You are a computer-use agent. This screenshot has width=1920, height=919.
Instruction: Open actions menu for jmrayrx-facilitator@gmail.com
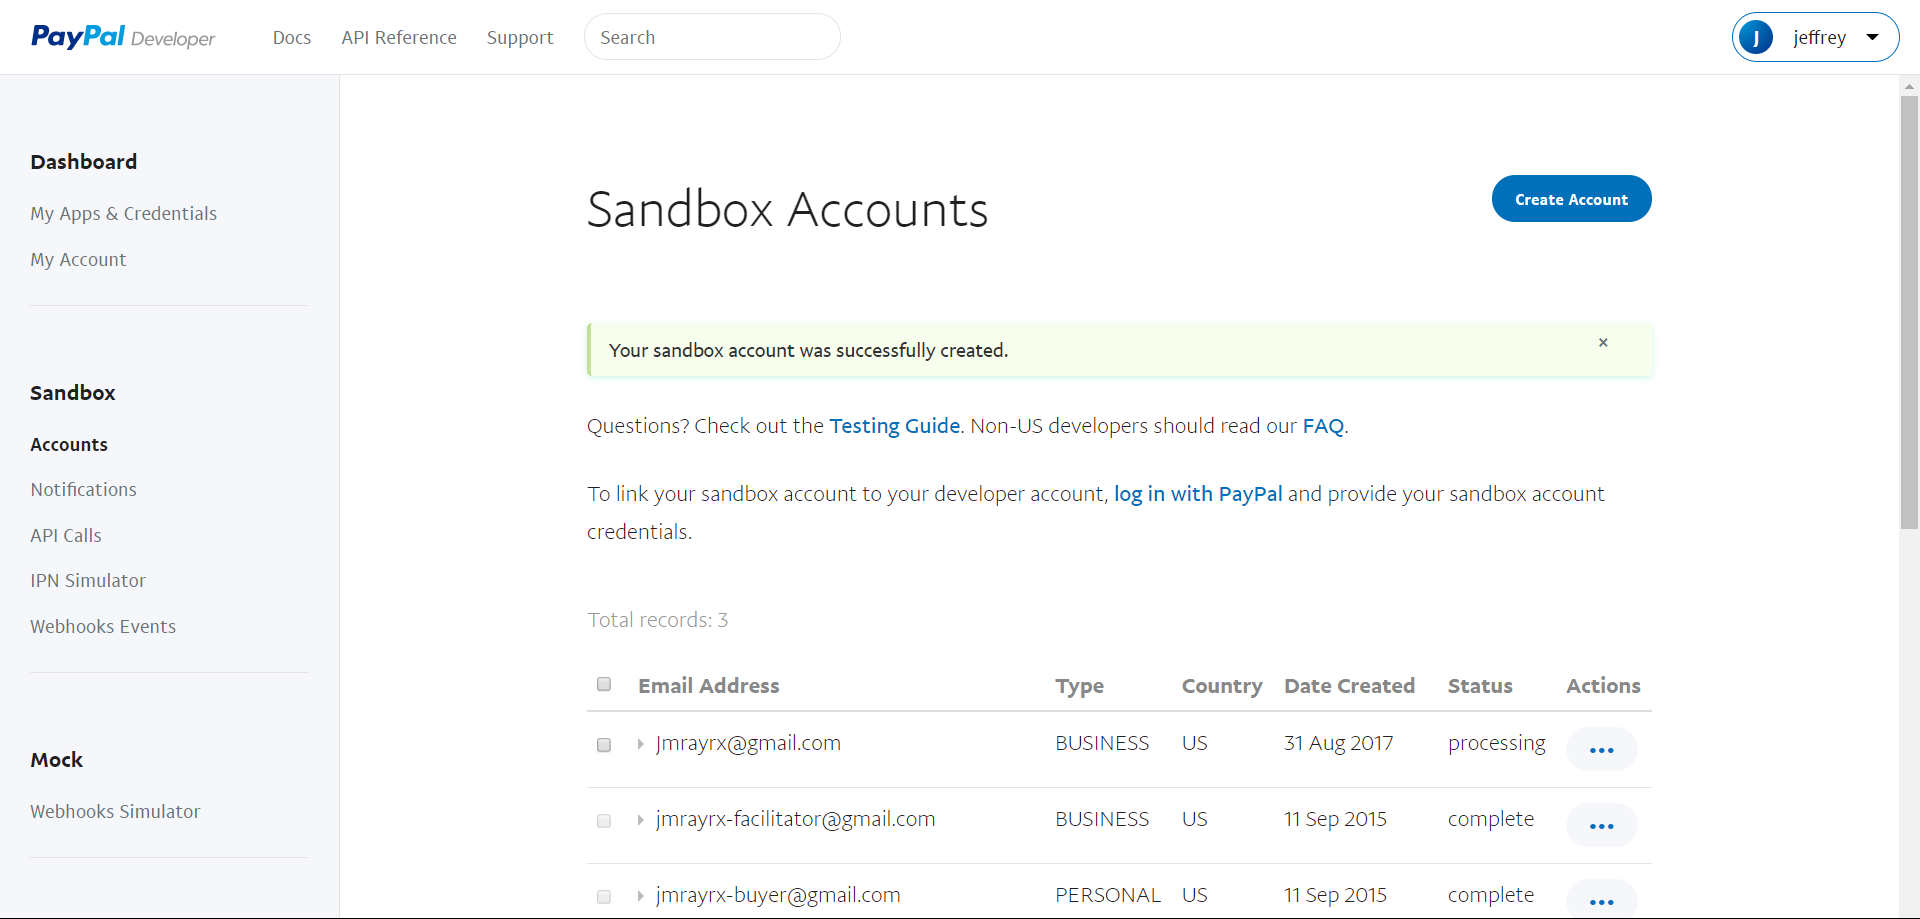pyautogui.click(x=1601, y=825)
